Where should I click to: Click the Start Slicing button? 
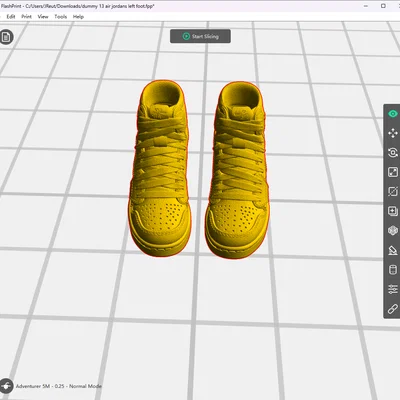[200, 36]
